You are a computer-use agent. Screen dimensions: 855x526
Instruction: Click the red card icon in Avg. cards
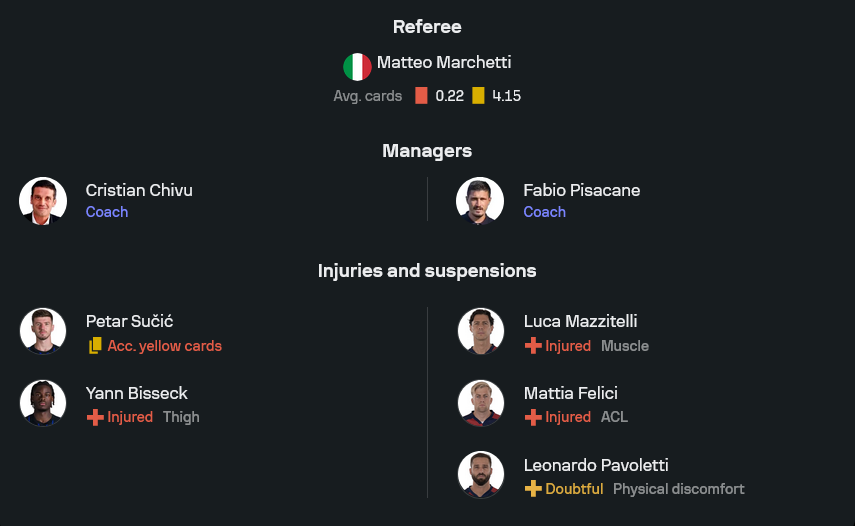tap(421, 96)
